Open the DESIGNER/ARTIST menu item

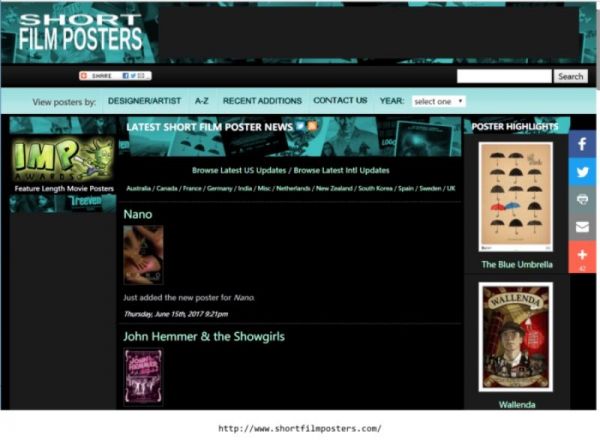pyautogui.click(x=144, y=101)
